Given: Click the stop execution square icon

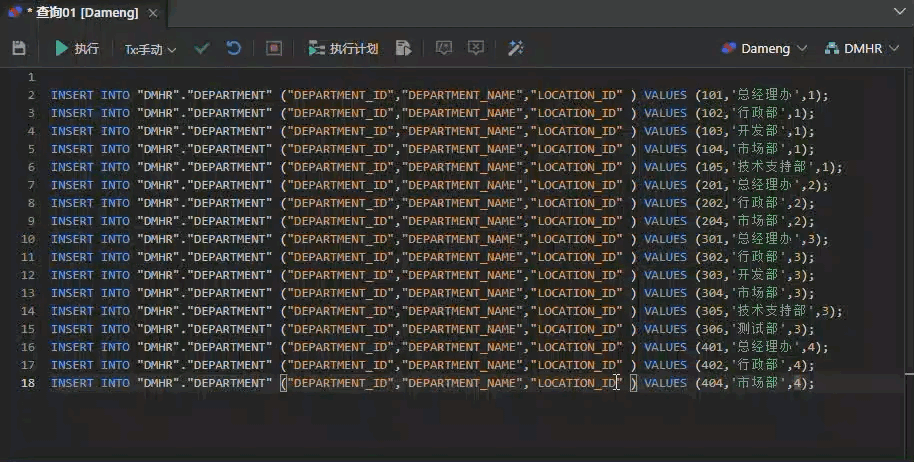Looking at the screenshot, I should pyautogui.click(x=273, y=48).
